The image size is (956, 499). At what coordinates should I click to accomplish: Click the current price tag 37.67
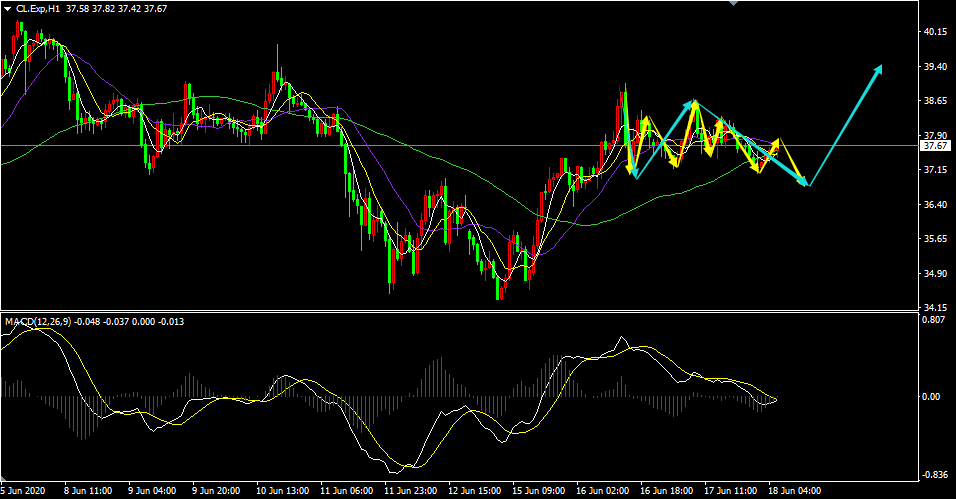pos(936,146)
